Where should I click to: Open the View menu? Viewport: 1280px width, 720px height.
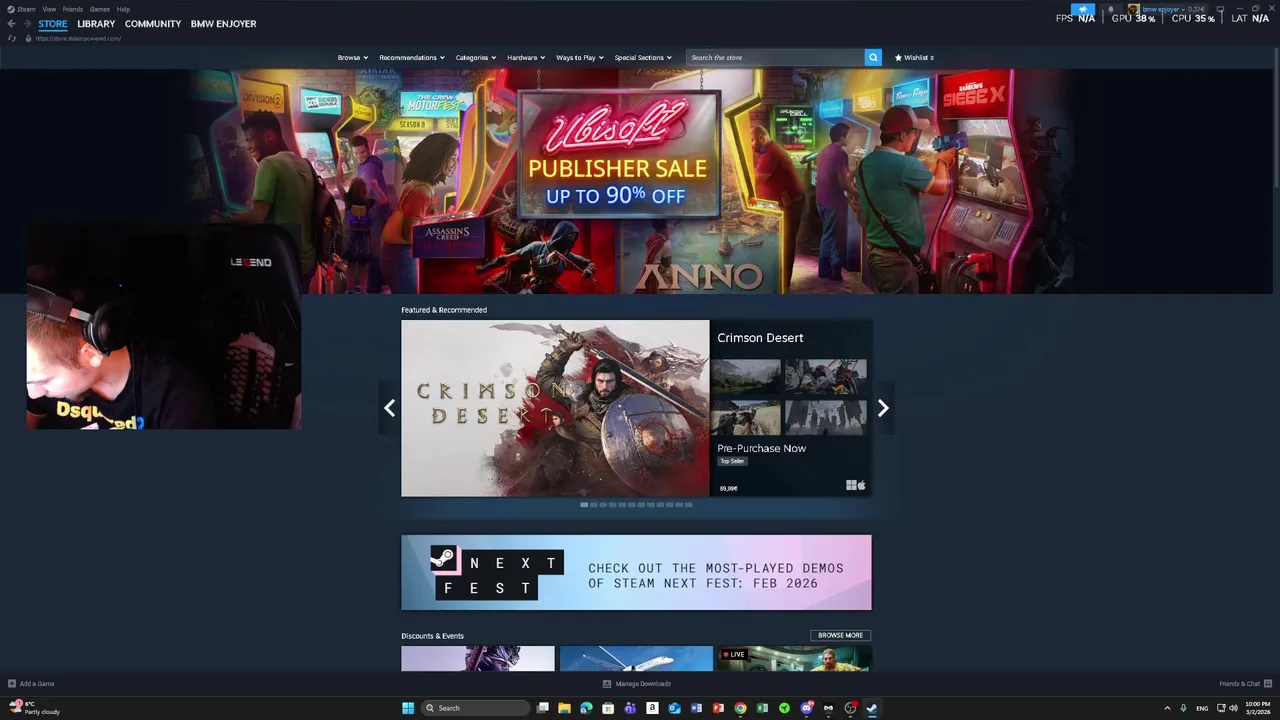coord(49,9)
